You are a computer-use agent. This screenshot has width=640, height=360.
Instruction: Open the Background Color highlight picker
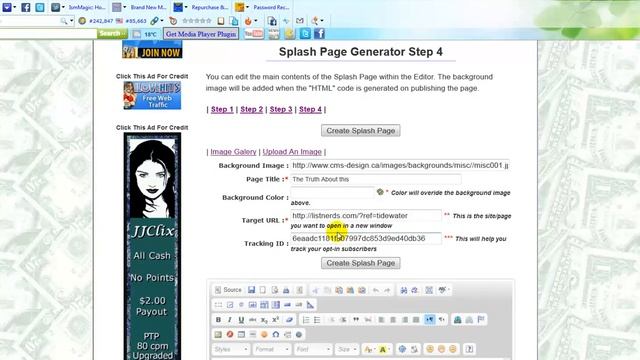[x=384, y=349]
